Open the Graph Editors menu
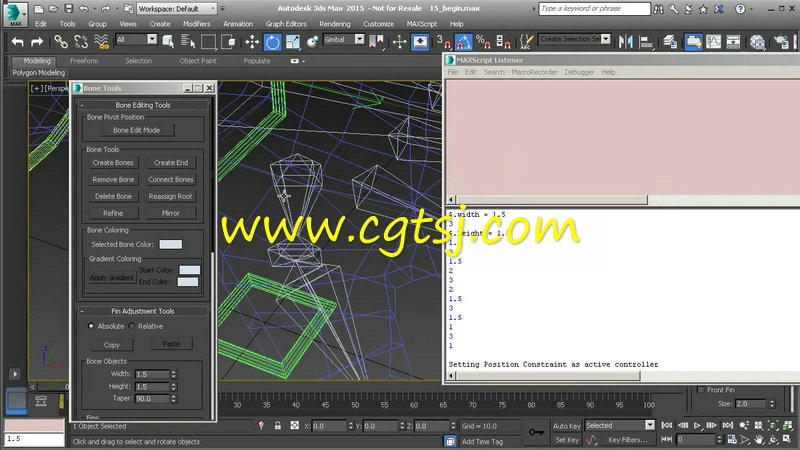The image size is (800, 450). [286, 24]
